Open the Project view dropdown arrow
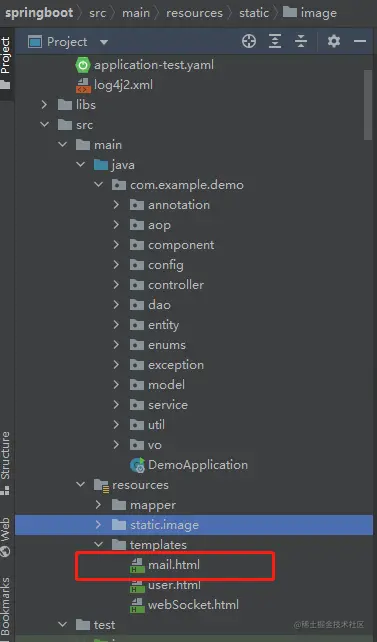 (104, 42)
